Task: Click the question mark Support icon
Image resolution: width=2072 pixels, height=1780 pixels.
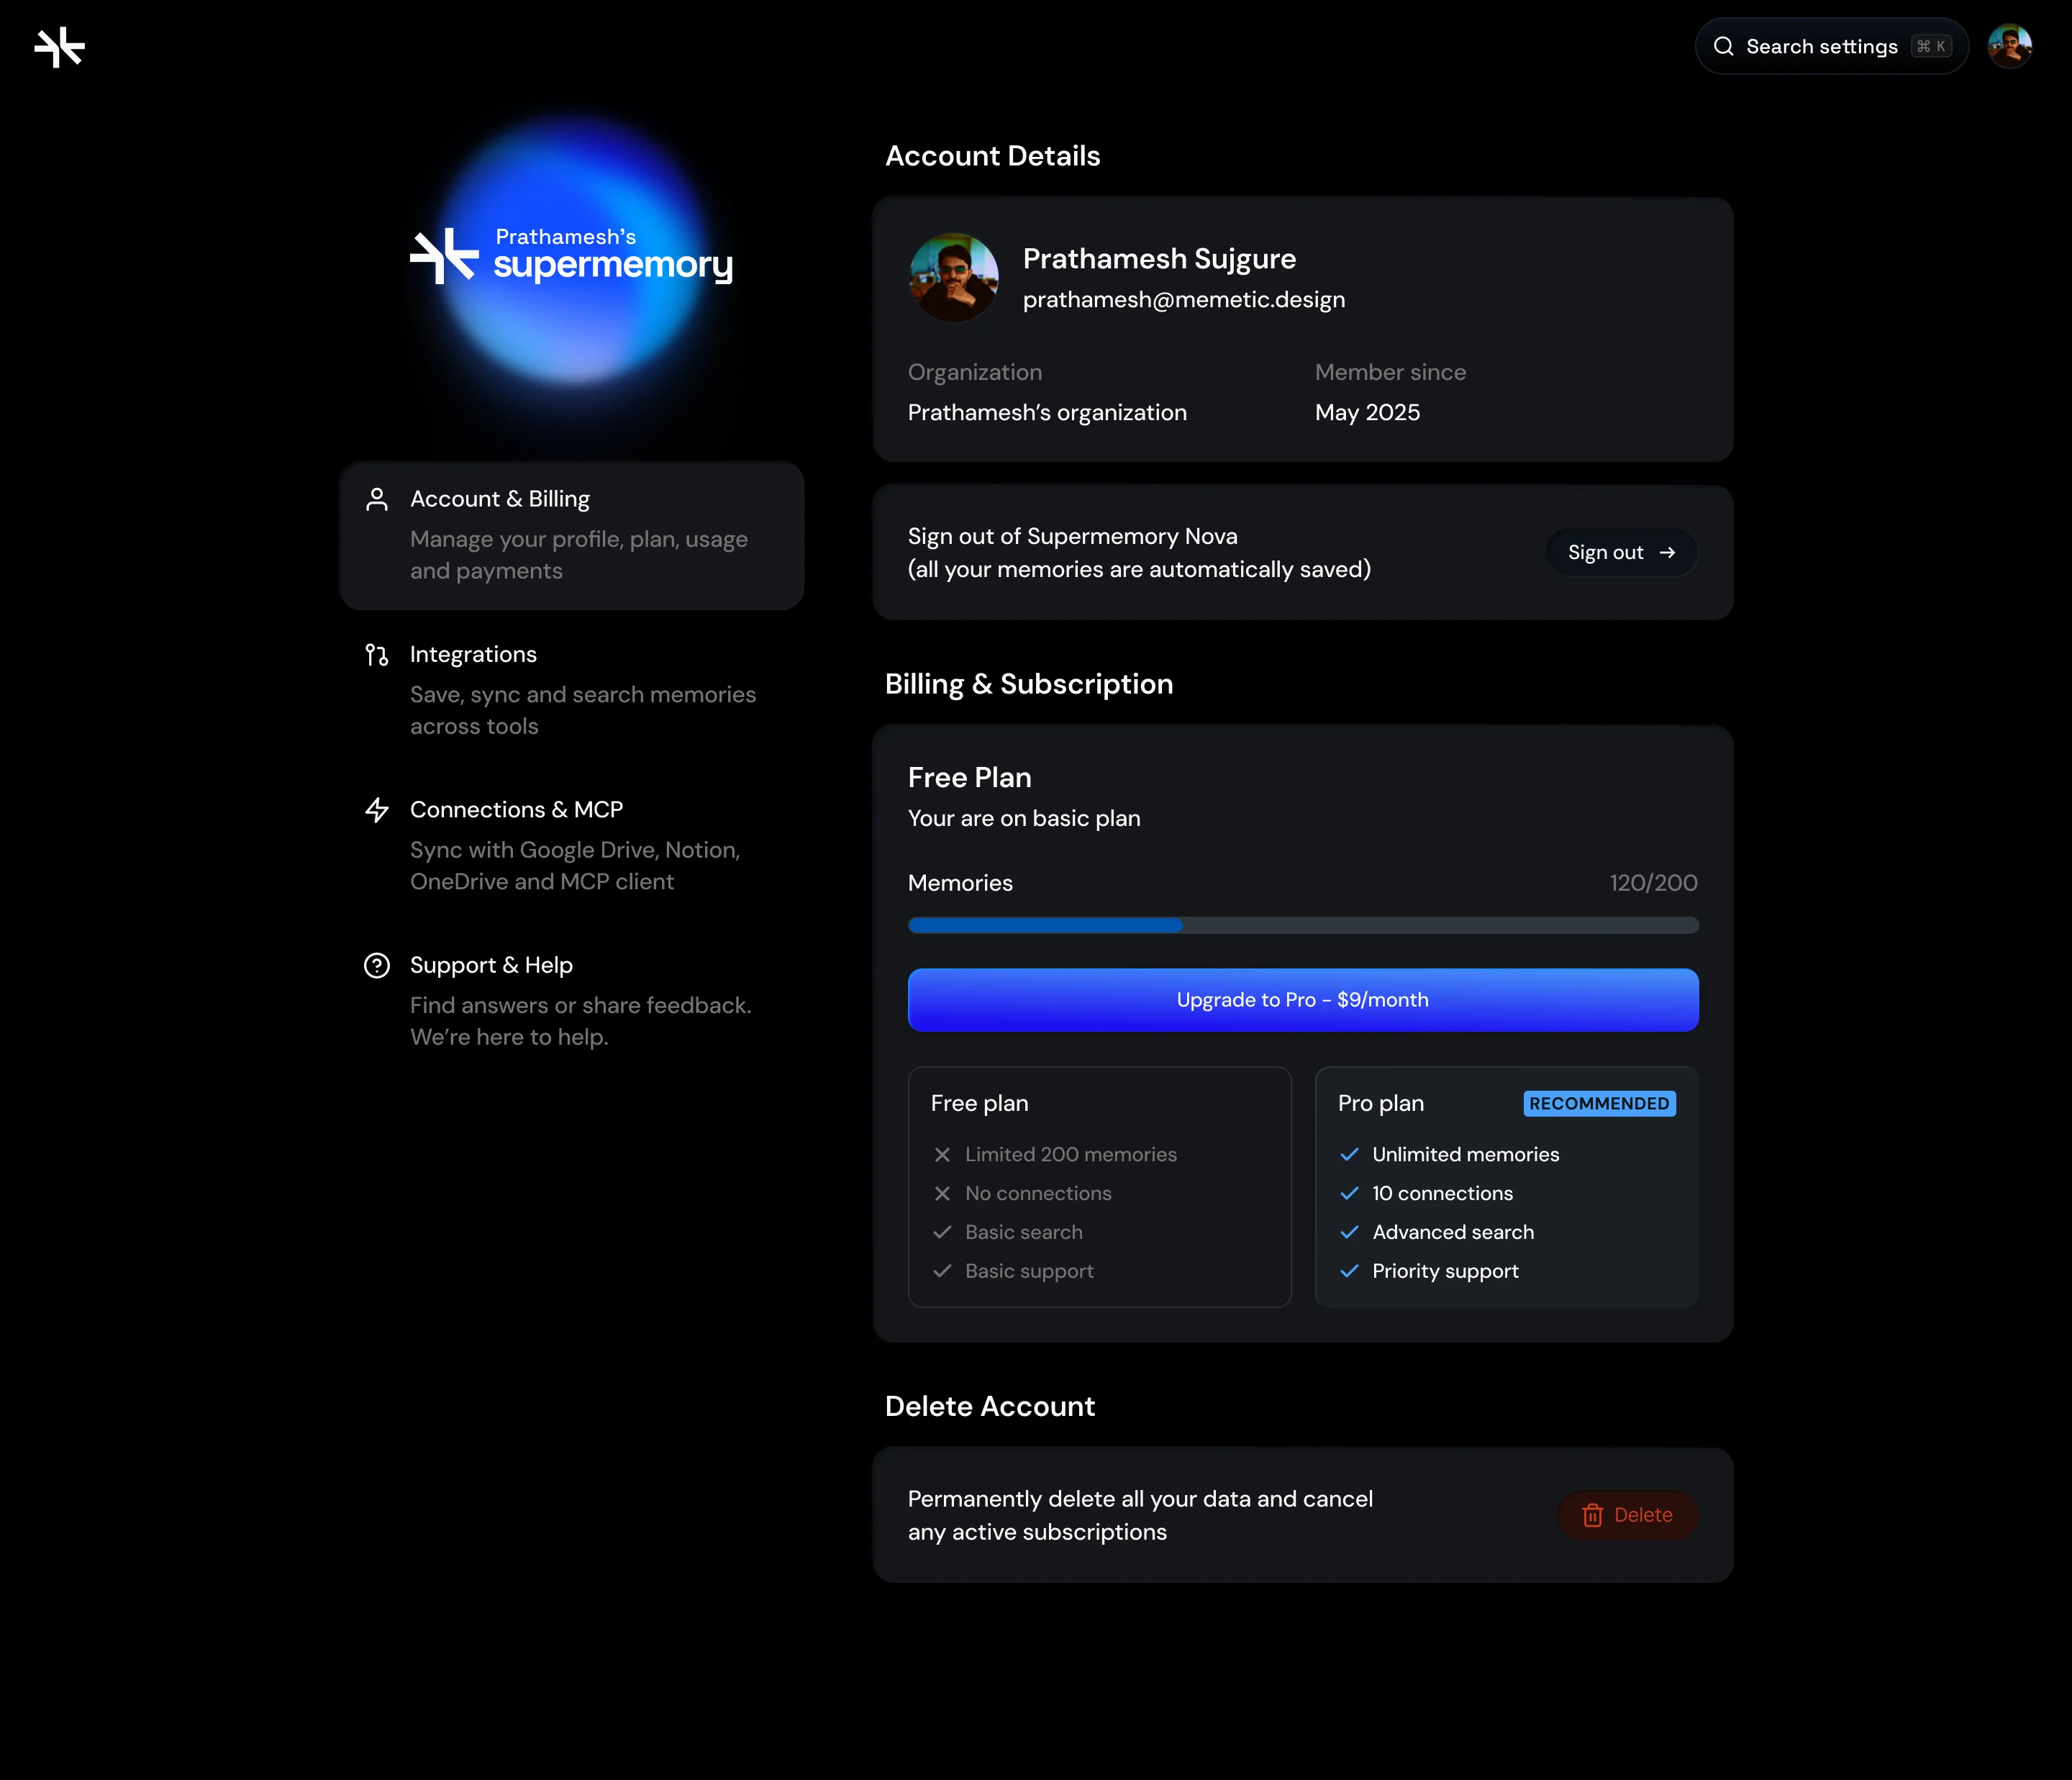Action: [377, 965]
